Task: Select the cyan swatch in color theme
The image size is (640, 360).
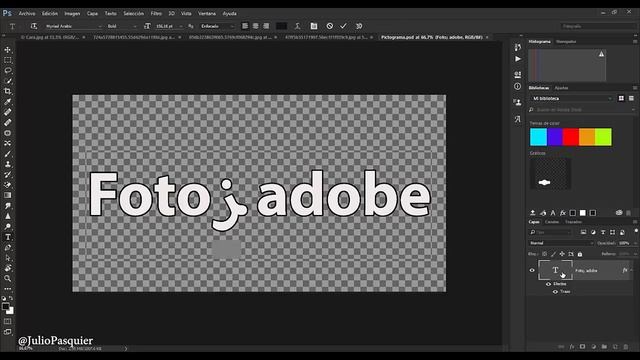Action: [538, 137]
